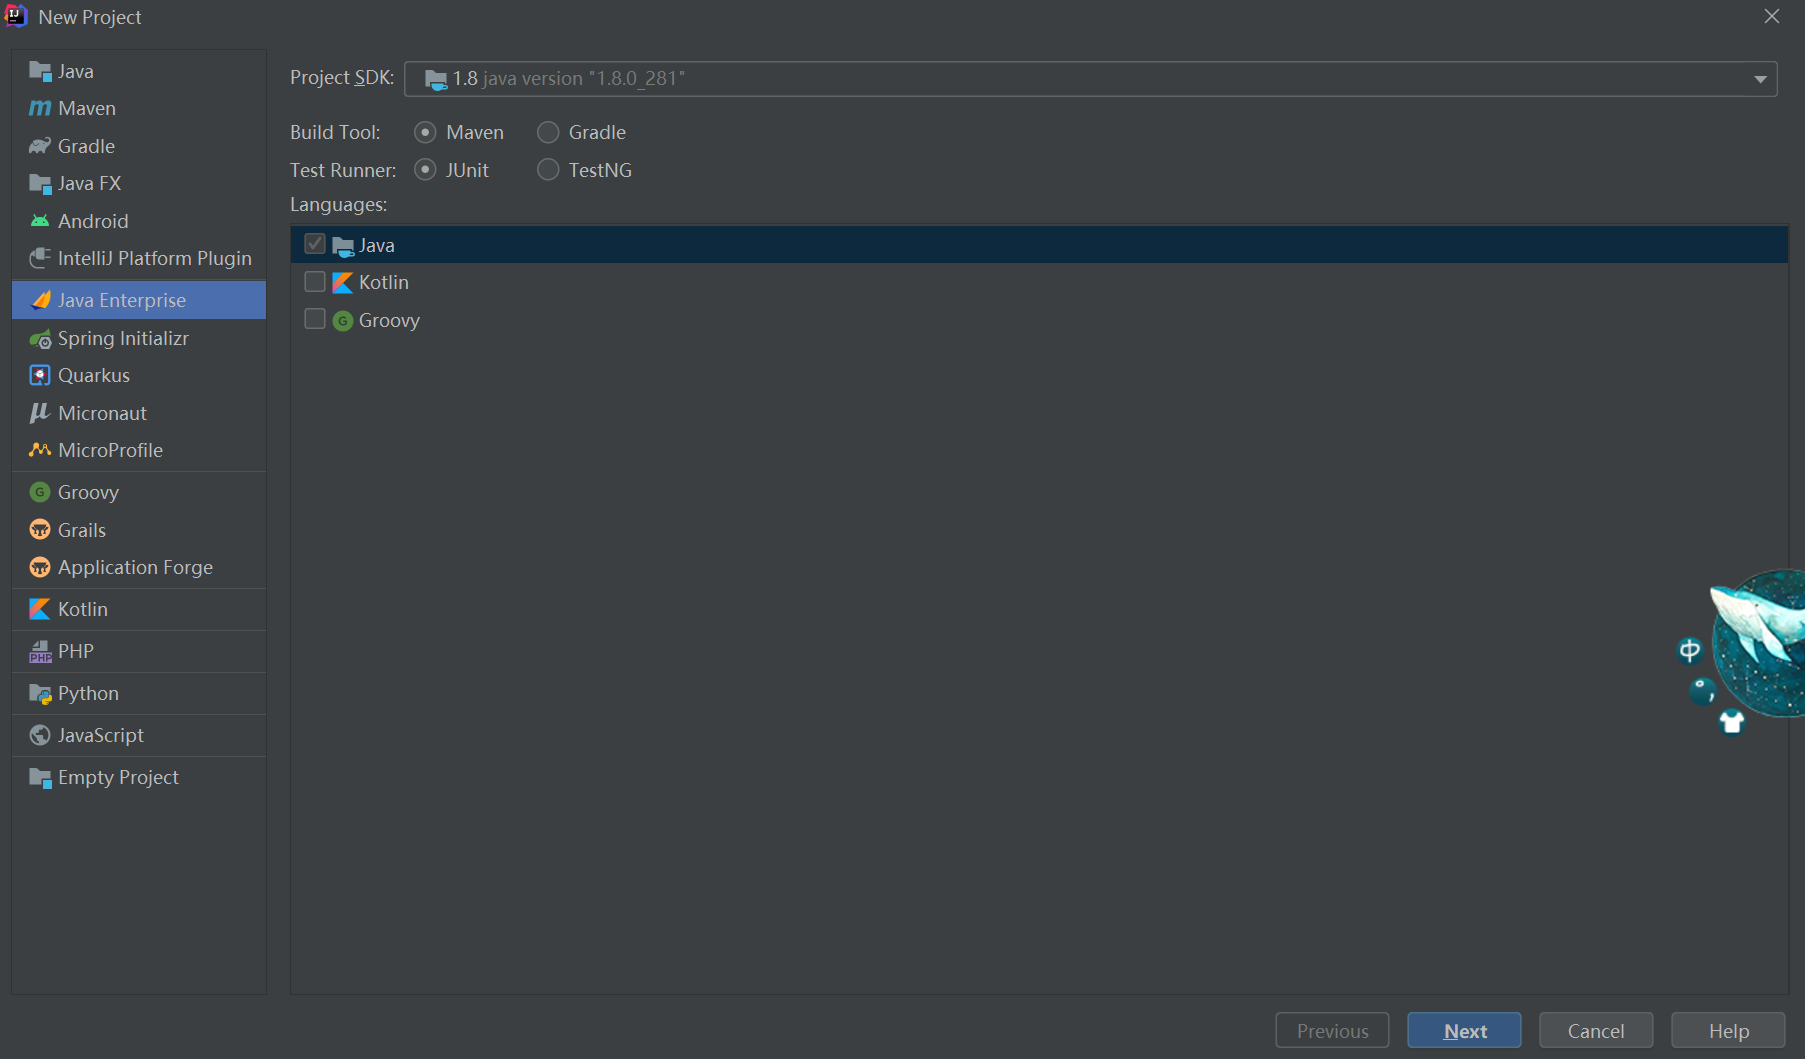1805x1059 pixels.
Task: Open the Project SDK dropdown arrow
Action: pyautogui.click(x=1760, y=79)
